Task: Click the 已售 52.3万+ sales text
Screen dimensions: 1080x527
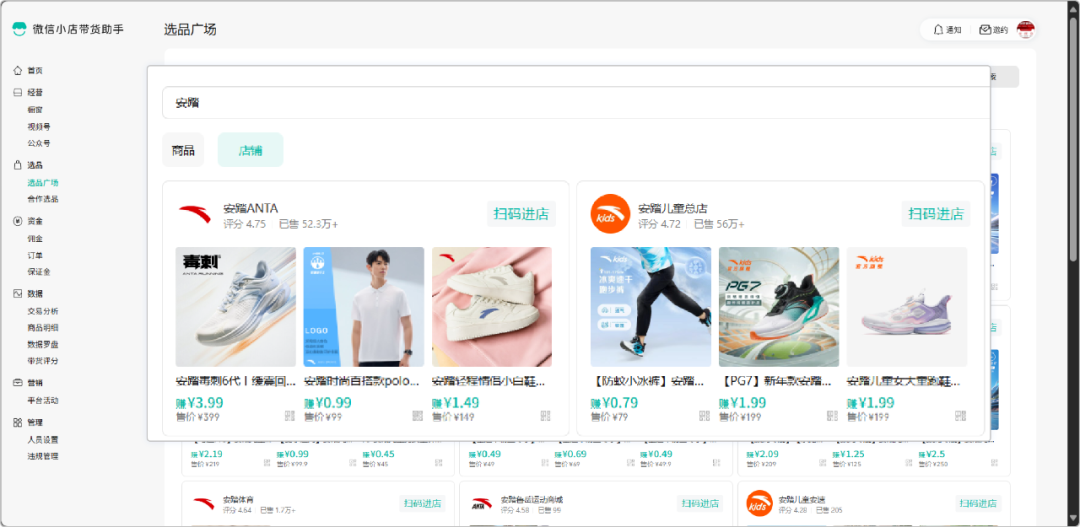Action: point(309,224)
